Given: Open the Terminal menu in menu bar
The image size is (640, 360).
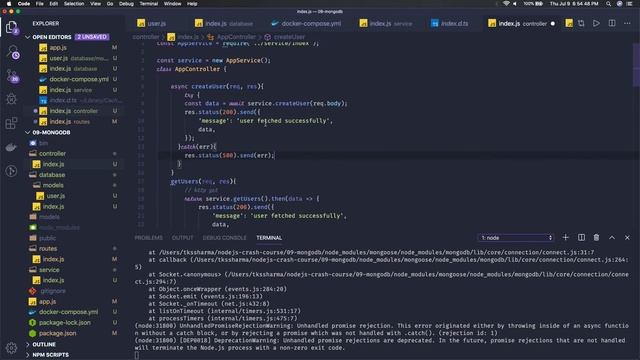Looking at the screenshot, I should coord(149,4).
